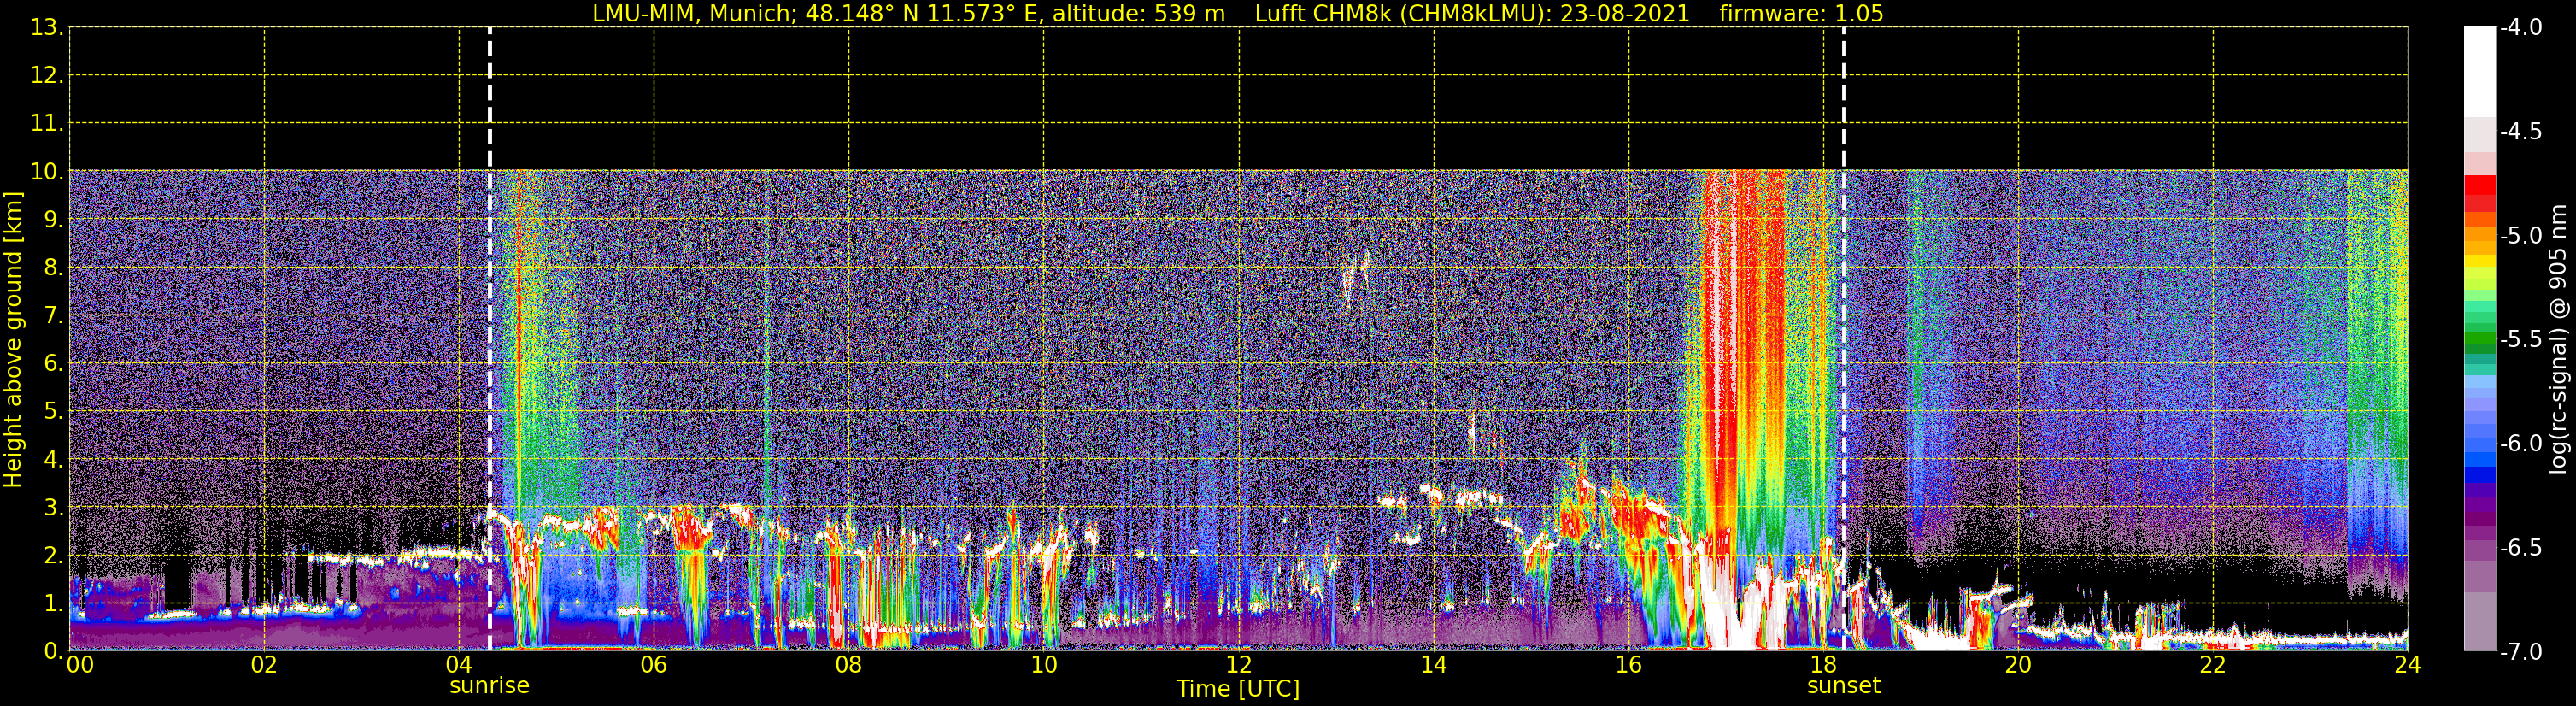The image size is (2576, 706).
Task: Click the '10.' tick on the height axis
Action: 46,172
